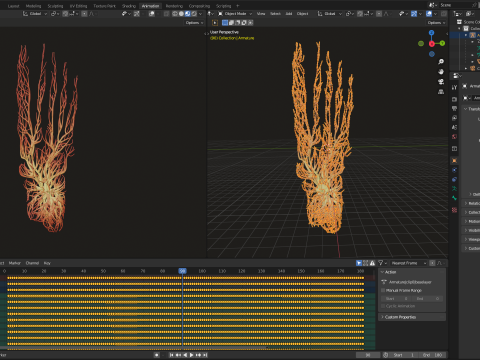
Task: Open the Modeling workspace tab
Action: pos(33,6)
